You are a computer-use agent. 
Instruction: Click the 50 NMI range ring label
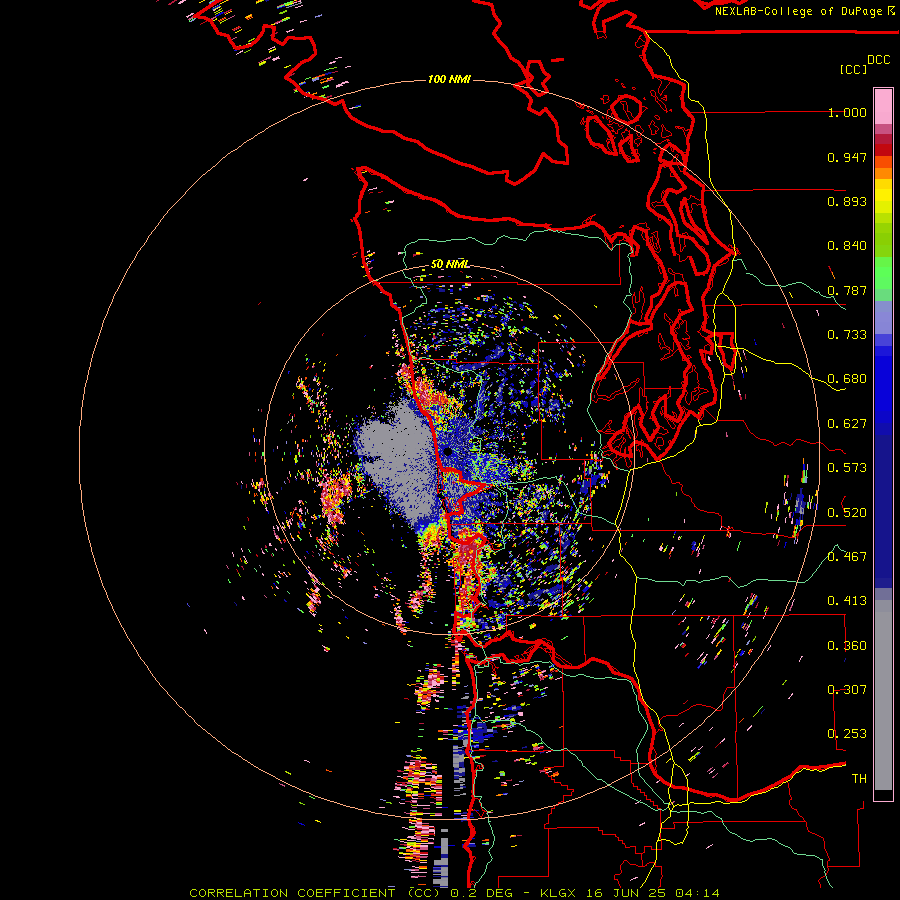point(450,264)
